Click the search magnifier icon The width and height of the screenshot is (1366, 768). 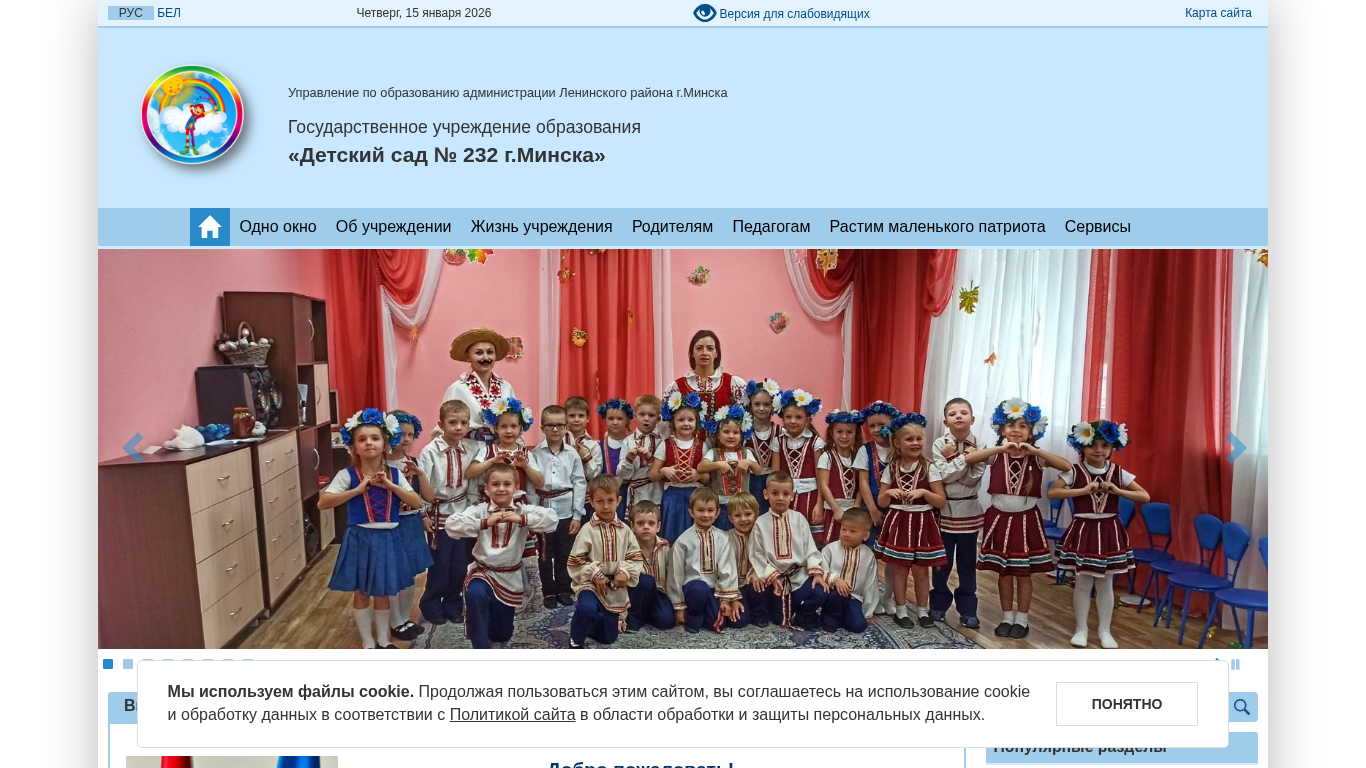click(x=1242, y=707)
